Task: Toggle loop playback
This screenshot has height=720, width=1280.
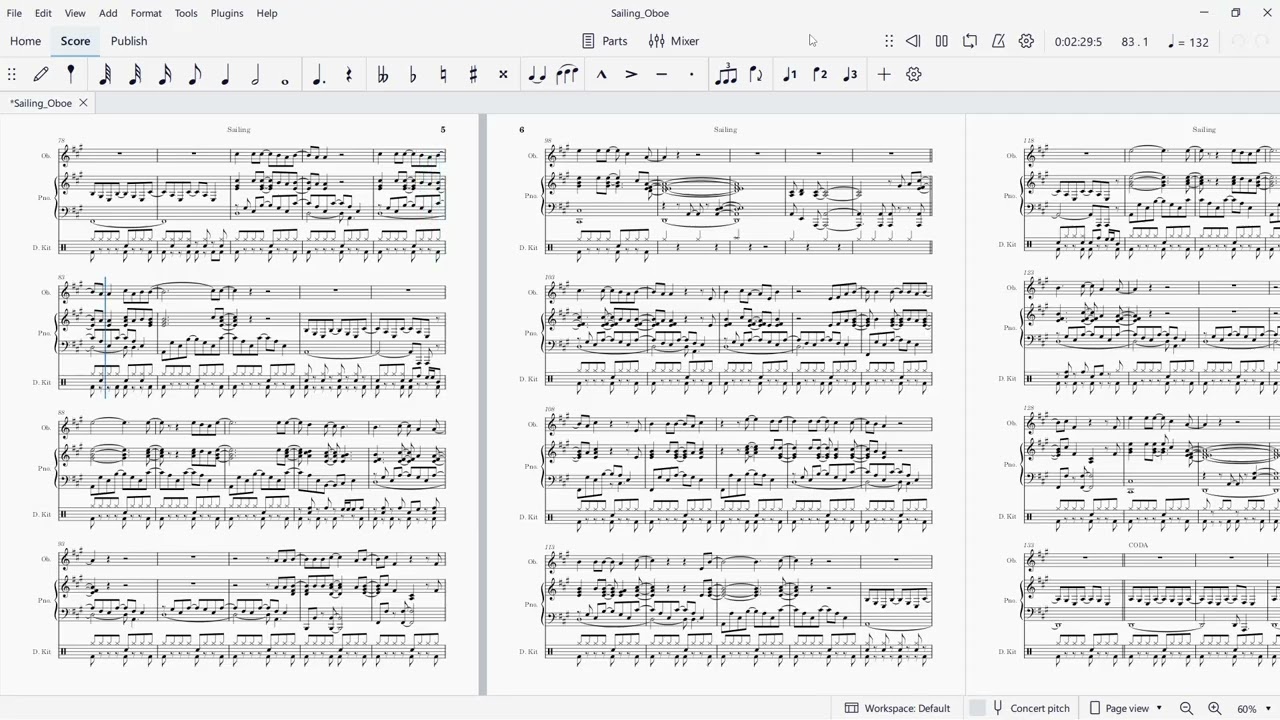Action: (x=970, y=41)
